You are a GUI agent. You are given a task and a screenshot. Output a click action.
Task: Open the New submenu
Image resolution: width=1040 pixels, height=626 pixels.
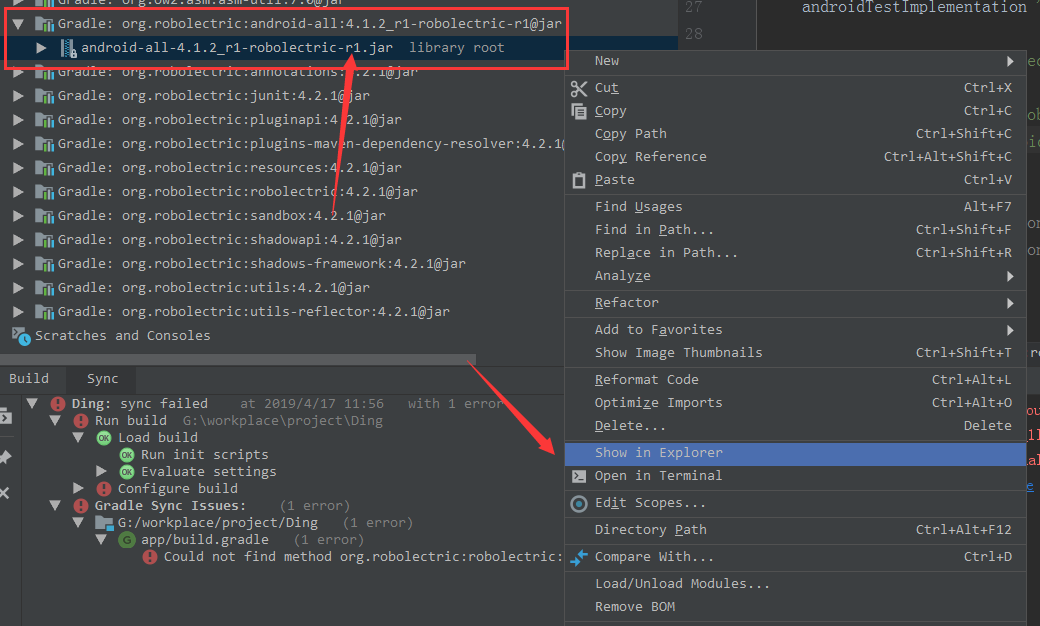point(795,61)
